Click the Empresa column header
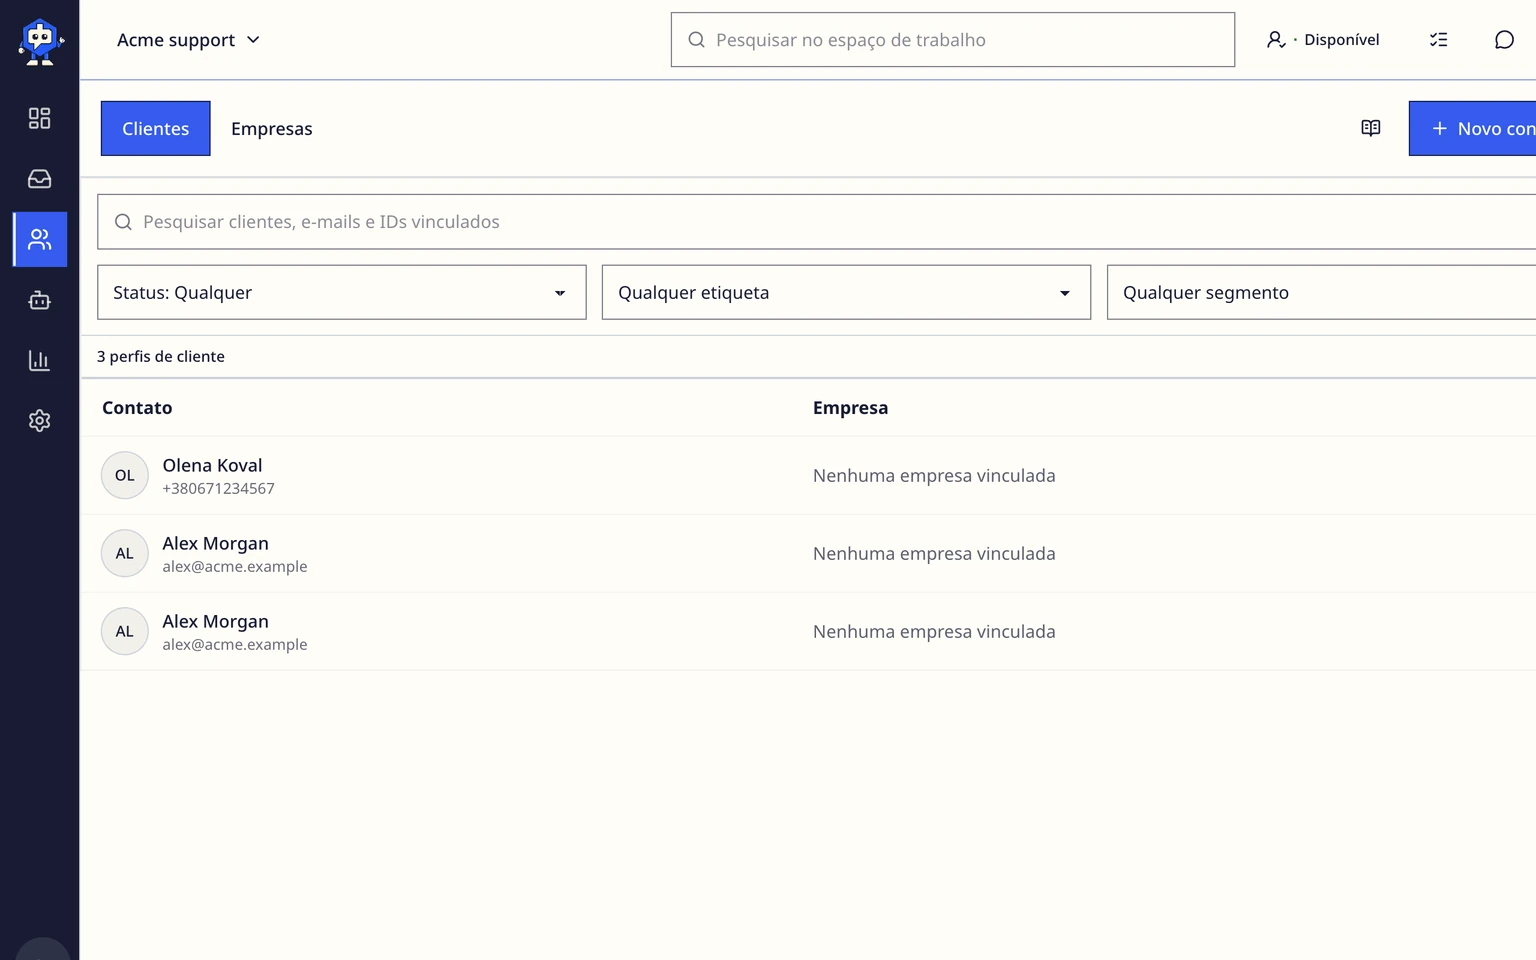The height and width of the screenshot is (960, 1536). click(x=851, y=408)
